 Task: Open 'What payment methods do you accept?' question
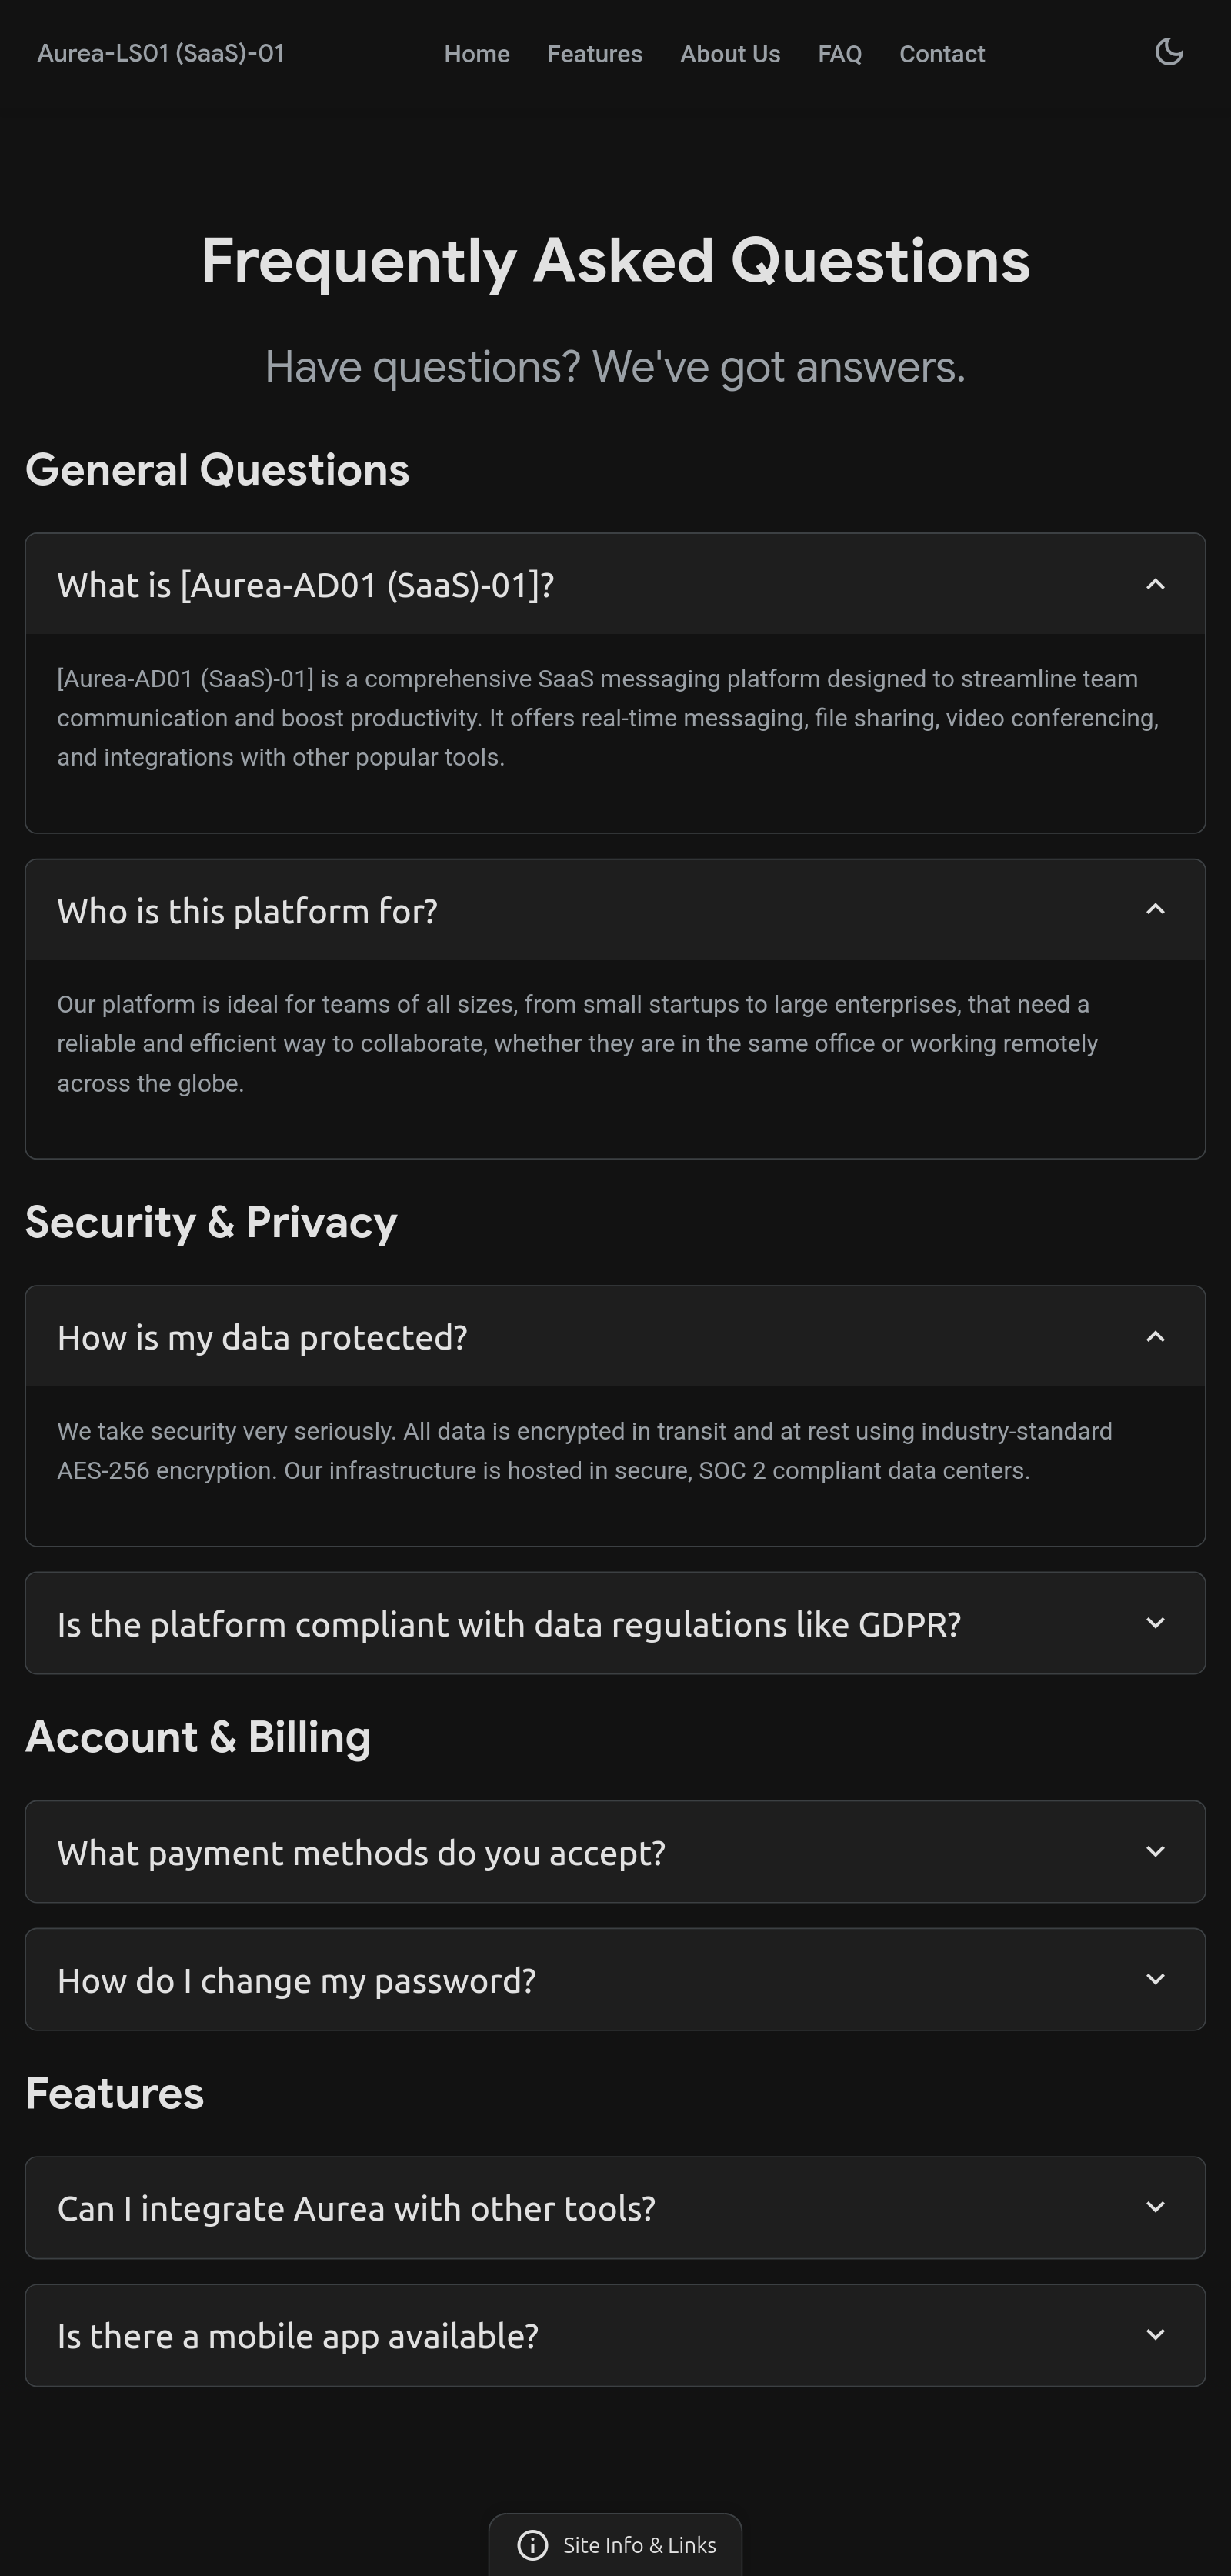(x=361, y=1853)
